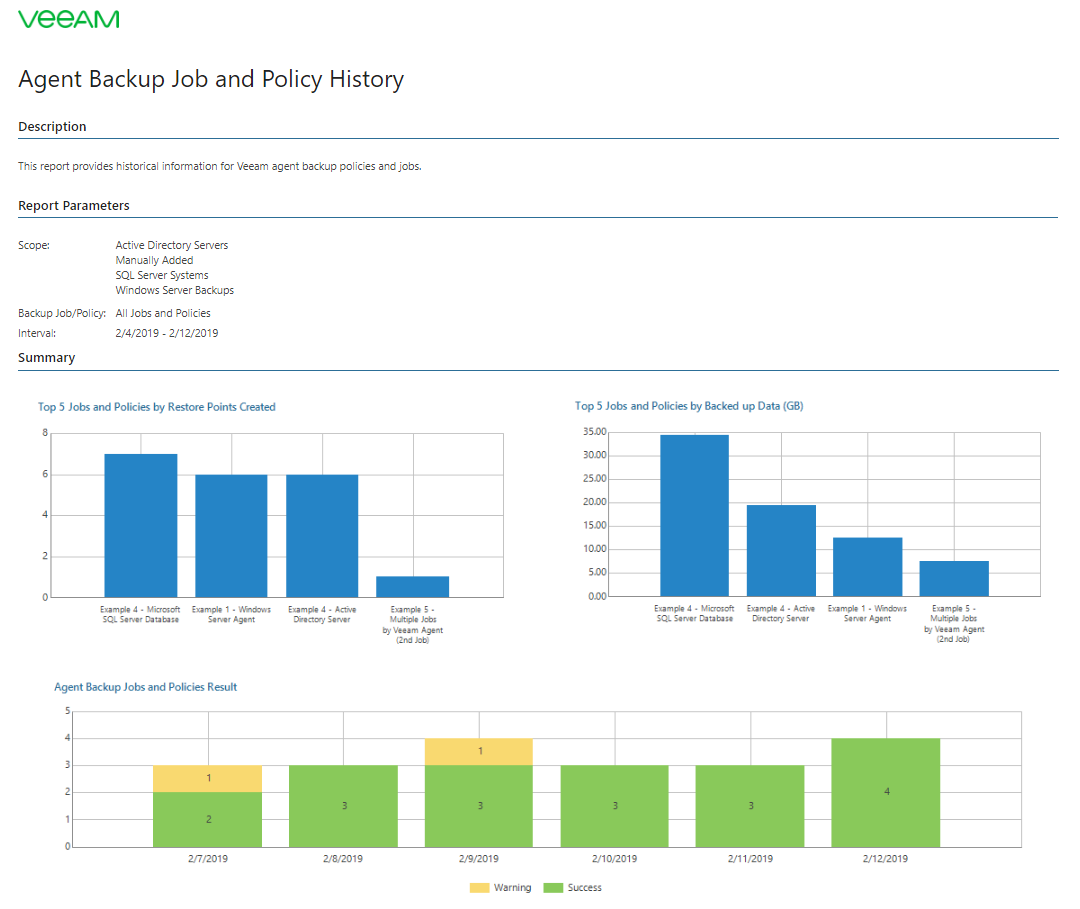Click the "Top 5 Jobs and Policies by Restore Points Created" title

pos(157,407)
